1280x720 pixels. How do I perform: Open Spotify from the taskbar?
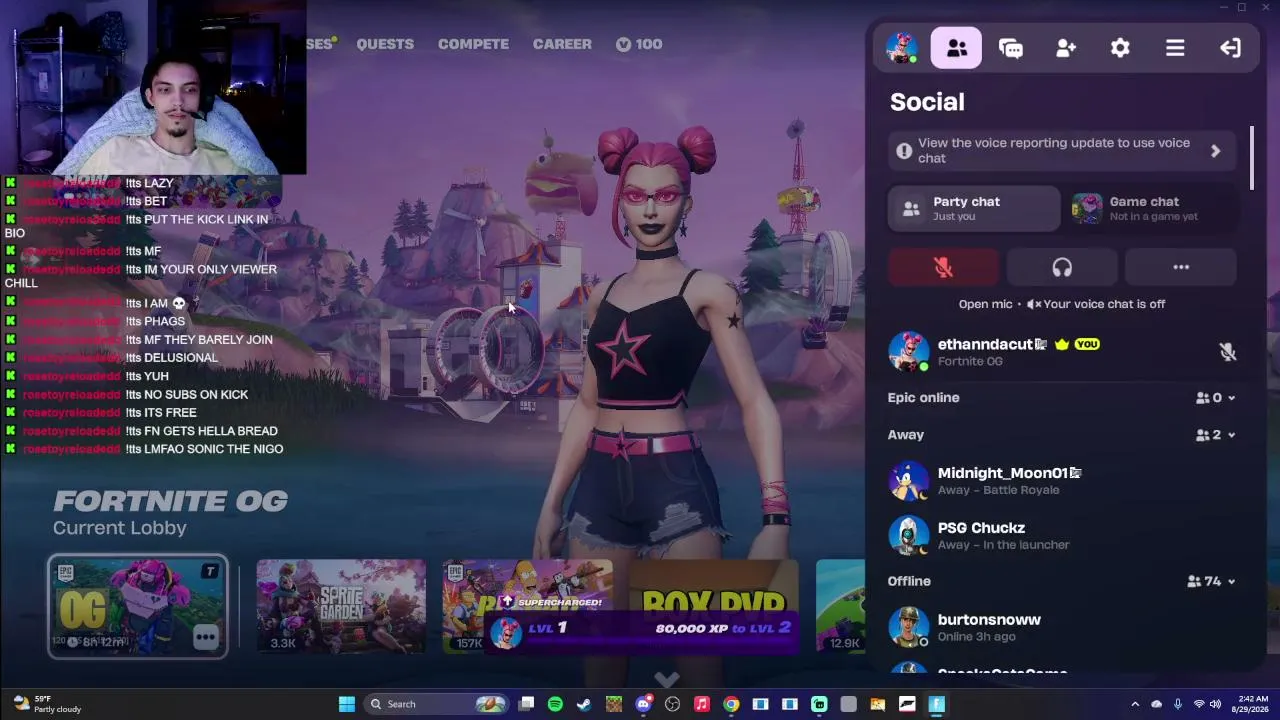(x=555, y=704)
